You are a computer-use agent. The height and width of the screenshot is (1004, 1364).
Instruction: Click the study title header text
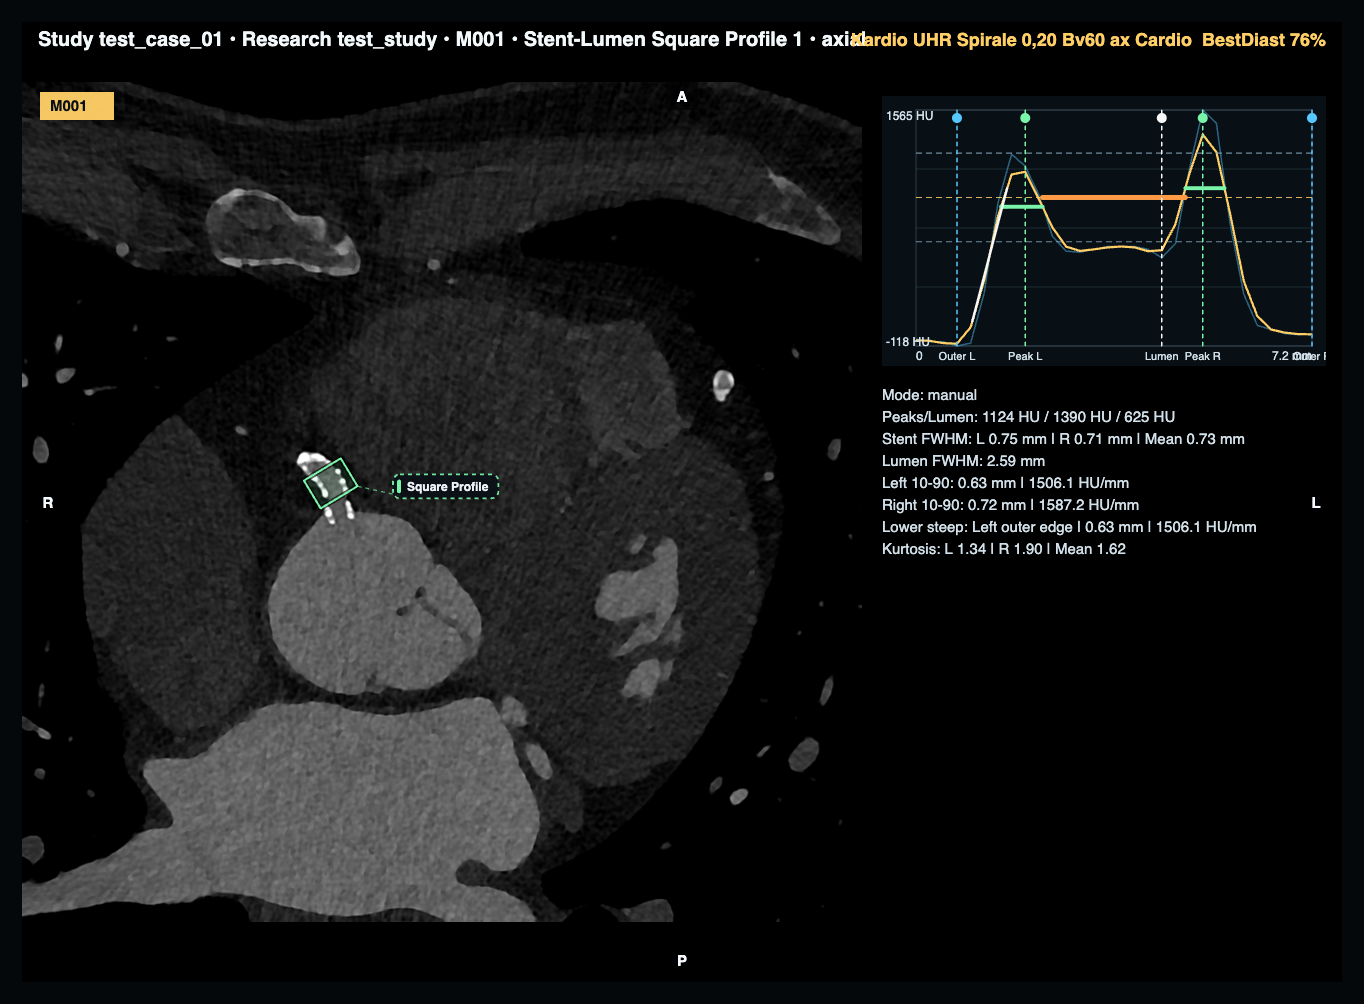(x=450, y=40)
